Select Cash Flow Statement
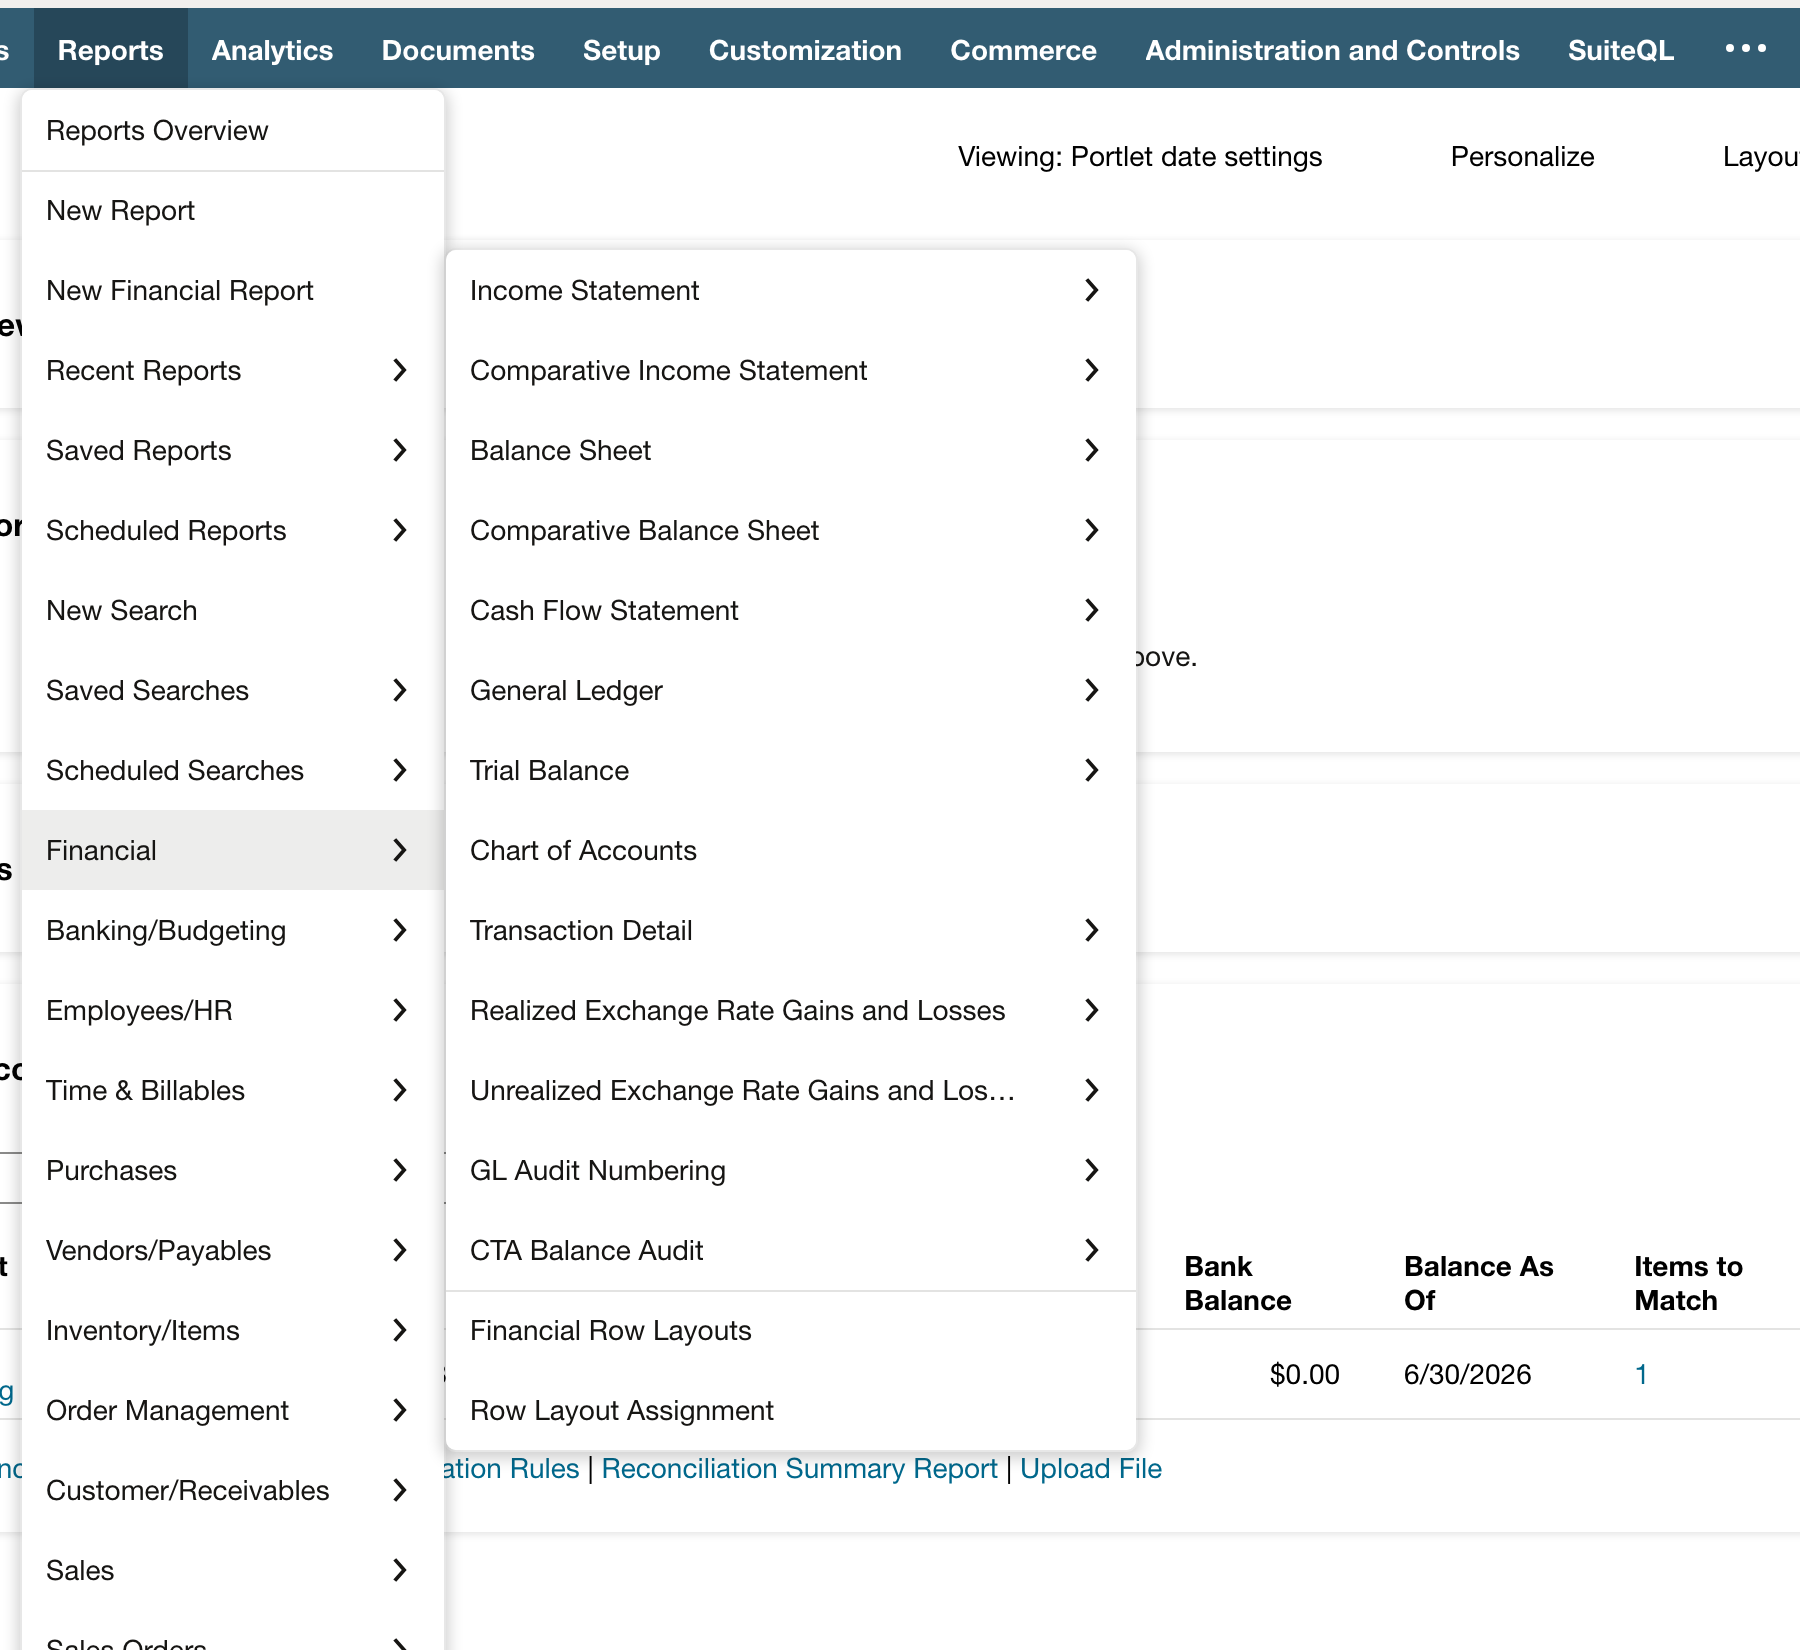This screenshot has height=1650, width=1800. click(790, 611)
